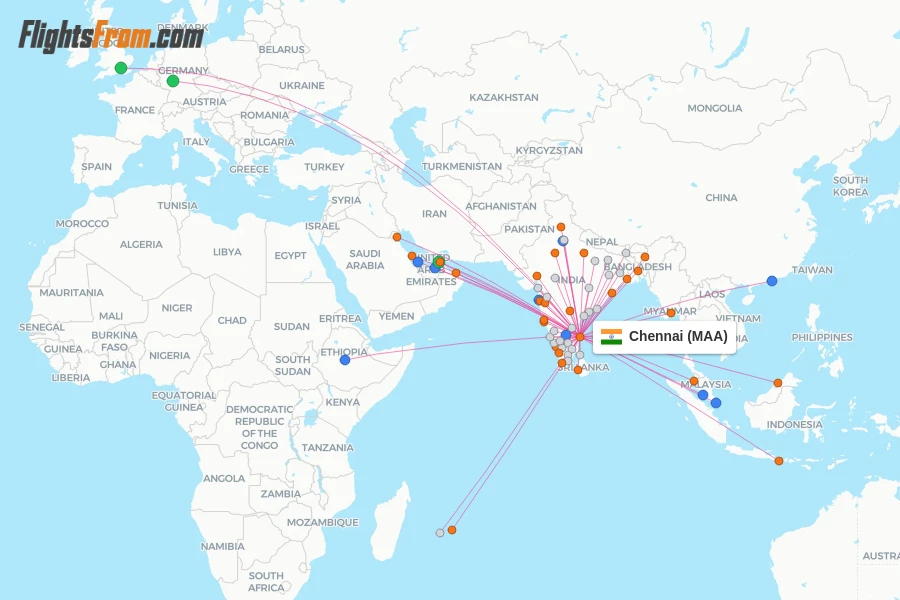Select gray marker in ocean east of Madagascar
The image size is (900, 600).
(440, 533)
